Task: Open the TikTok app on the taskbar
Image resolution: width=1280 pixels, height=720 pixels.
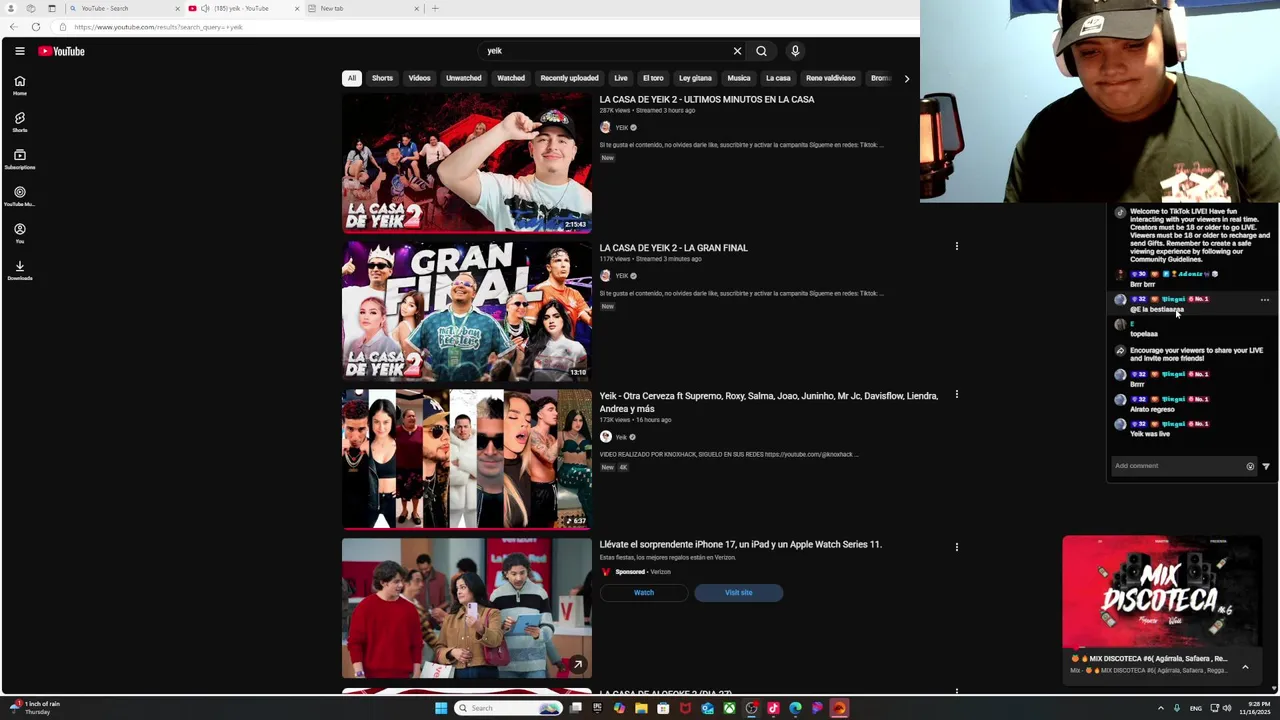Action: (x=773, y=708)
